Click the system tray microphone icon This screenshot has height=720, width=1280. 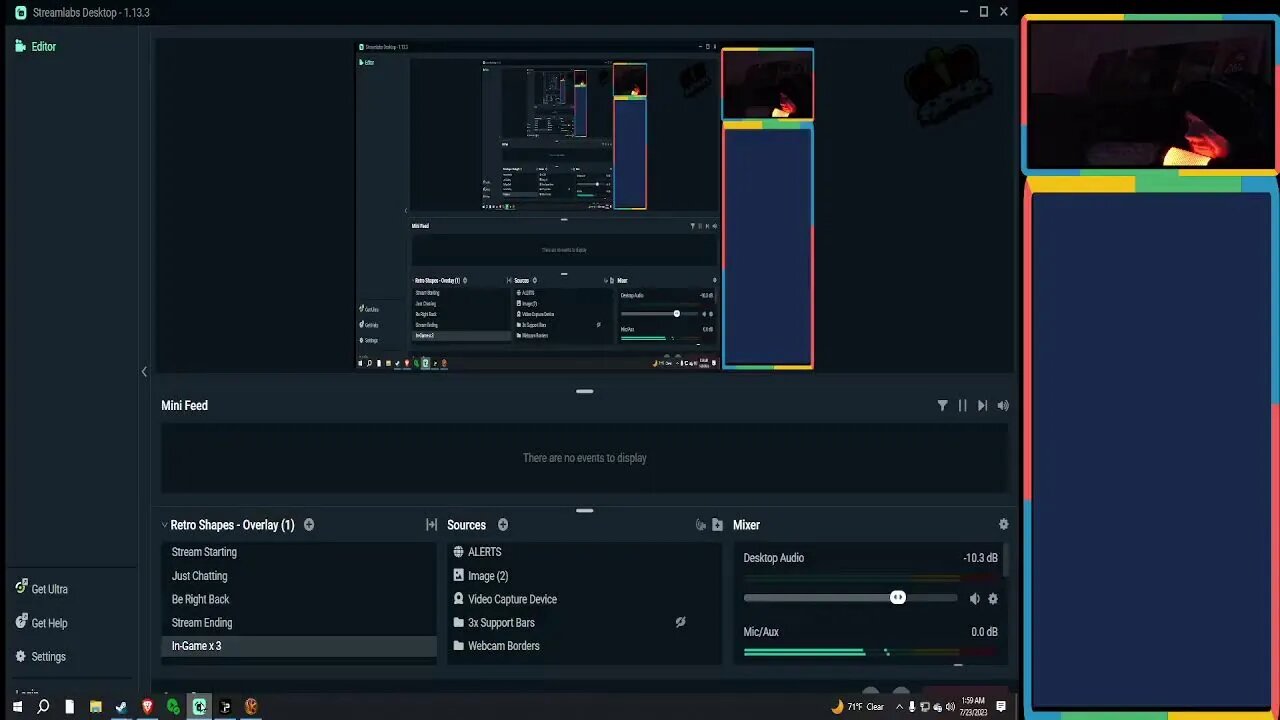[x=912, y=707]
